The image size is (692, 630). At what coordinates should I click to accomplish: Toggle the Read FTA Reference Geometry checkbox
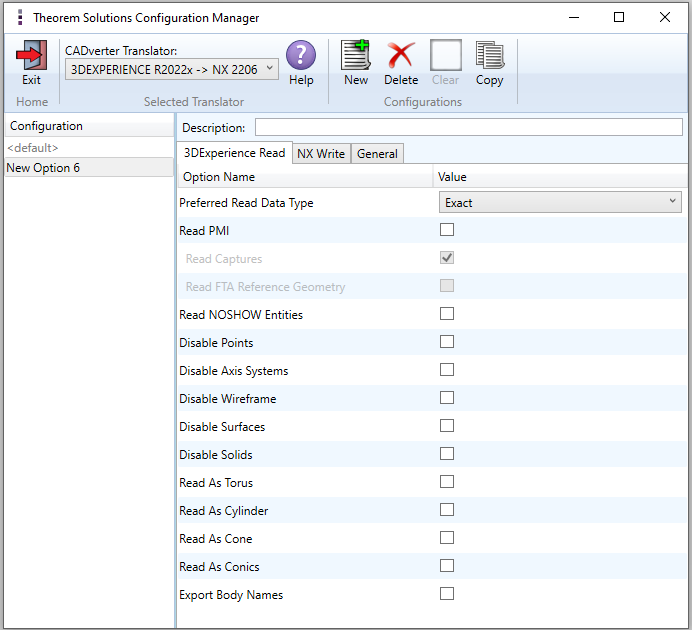[447, 286]
